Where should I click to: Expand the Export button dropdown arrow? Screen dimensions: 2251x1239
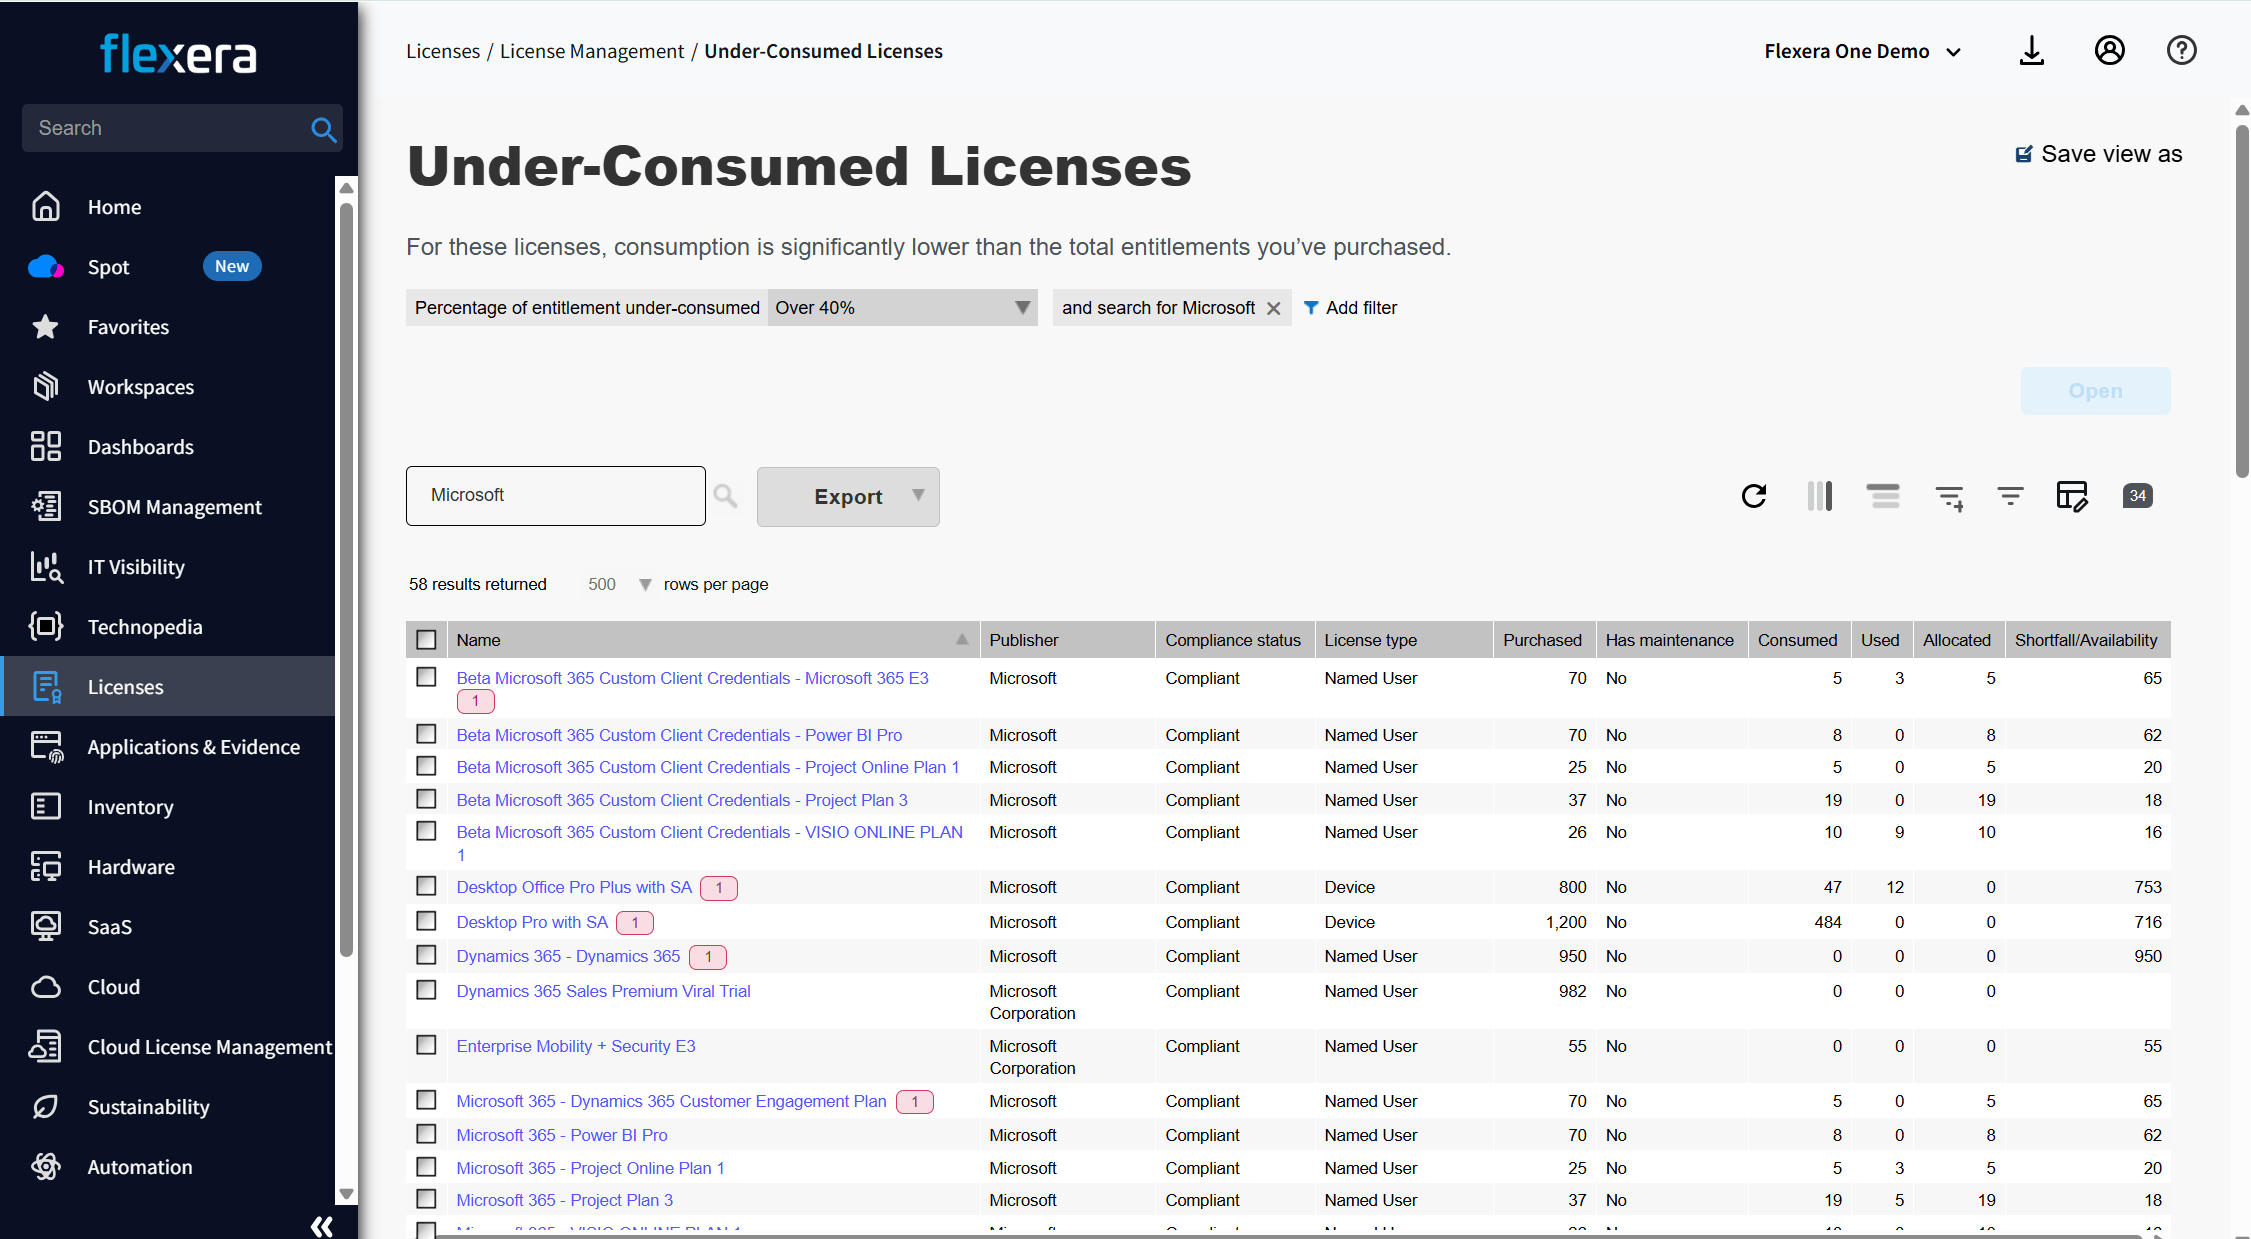tap(918, 496)
